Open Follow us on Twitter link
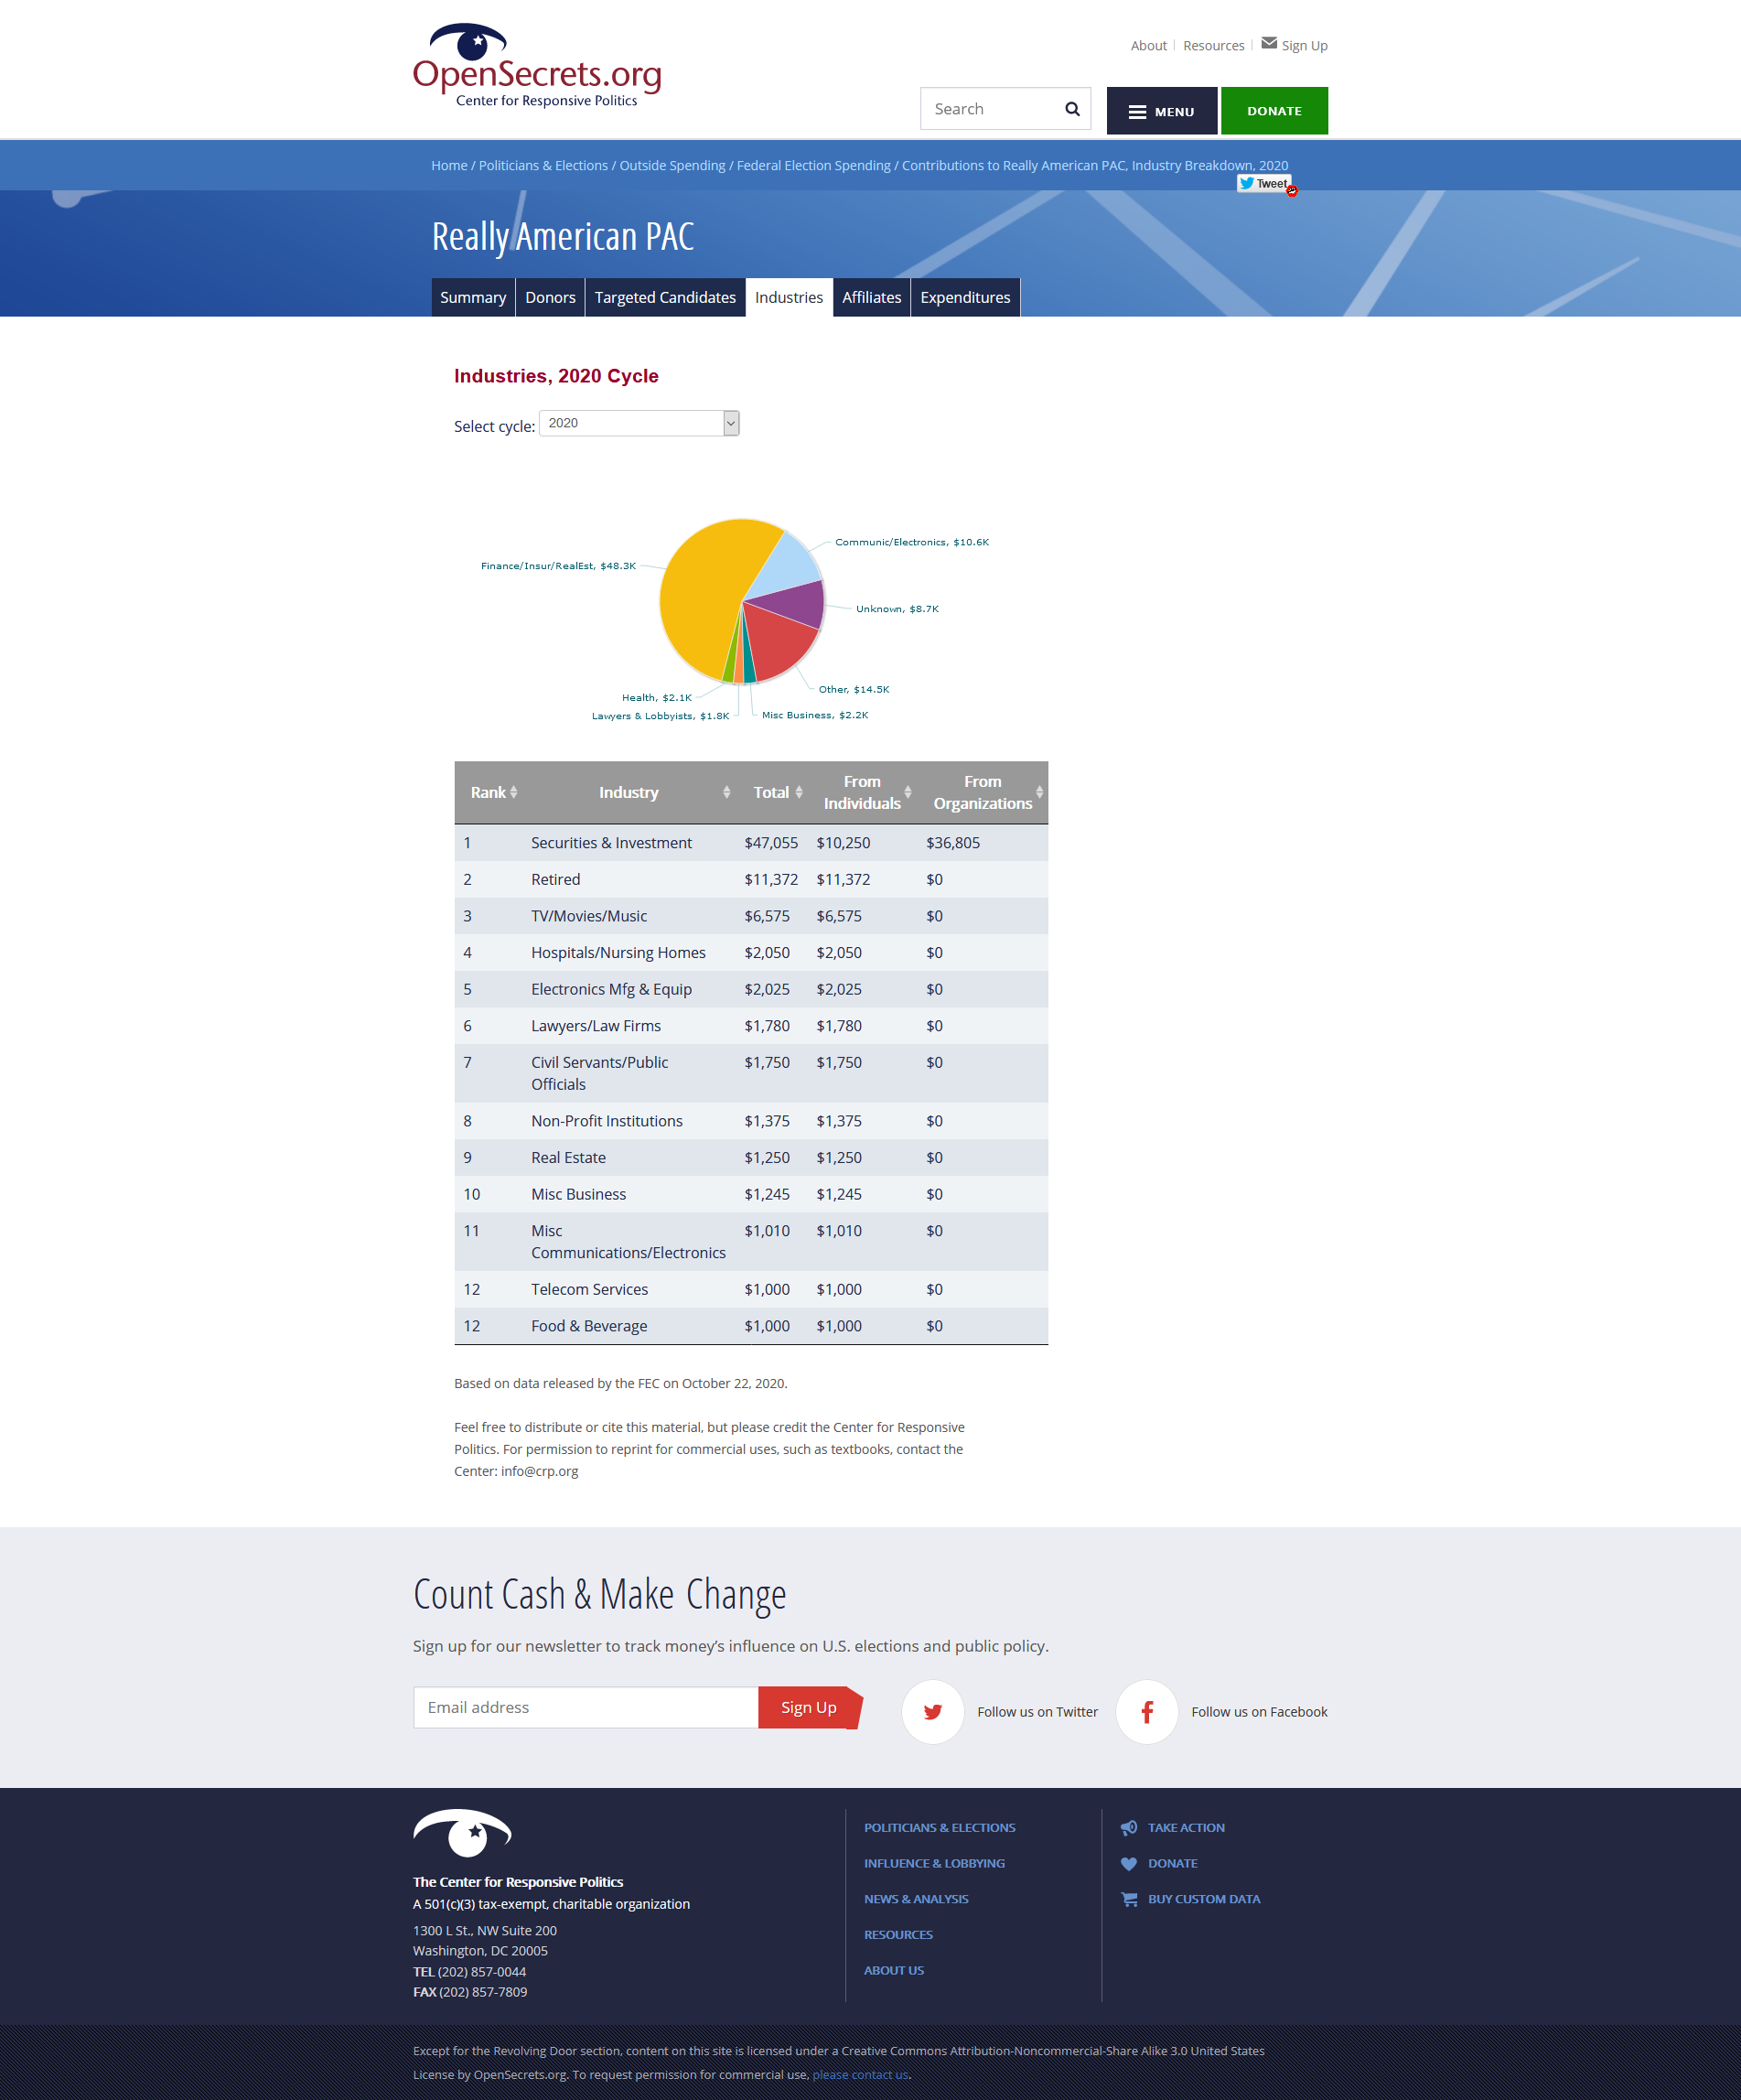 click(1037, 1712)
